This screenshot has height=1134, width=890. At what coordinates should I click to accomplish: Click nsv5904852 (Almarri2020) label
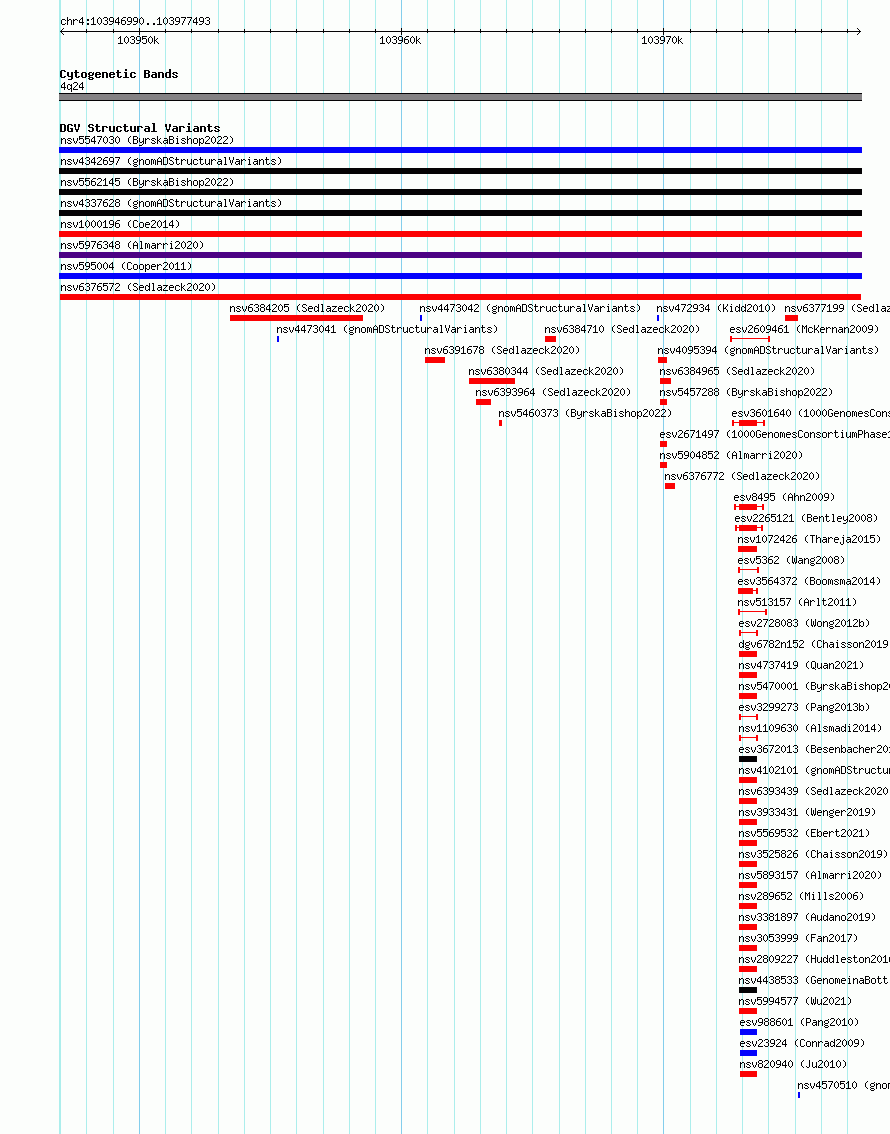click(731, 455)
